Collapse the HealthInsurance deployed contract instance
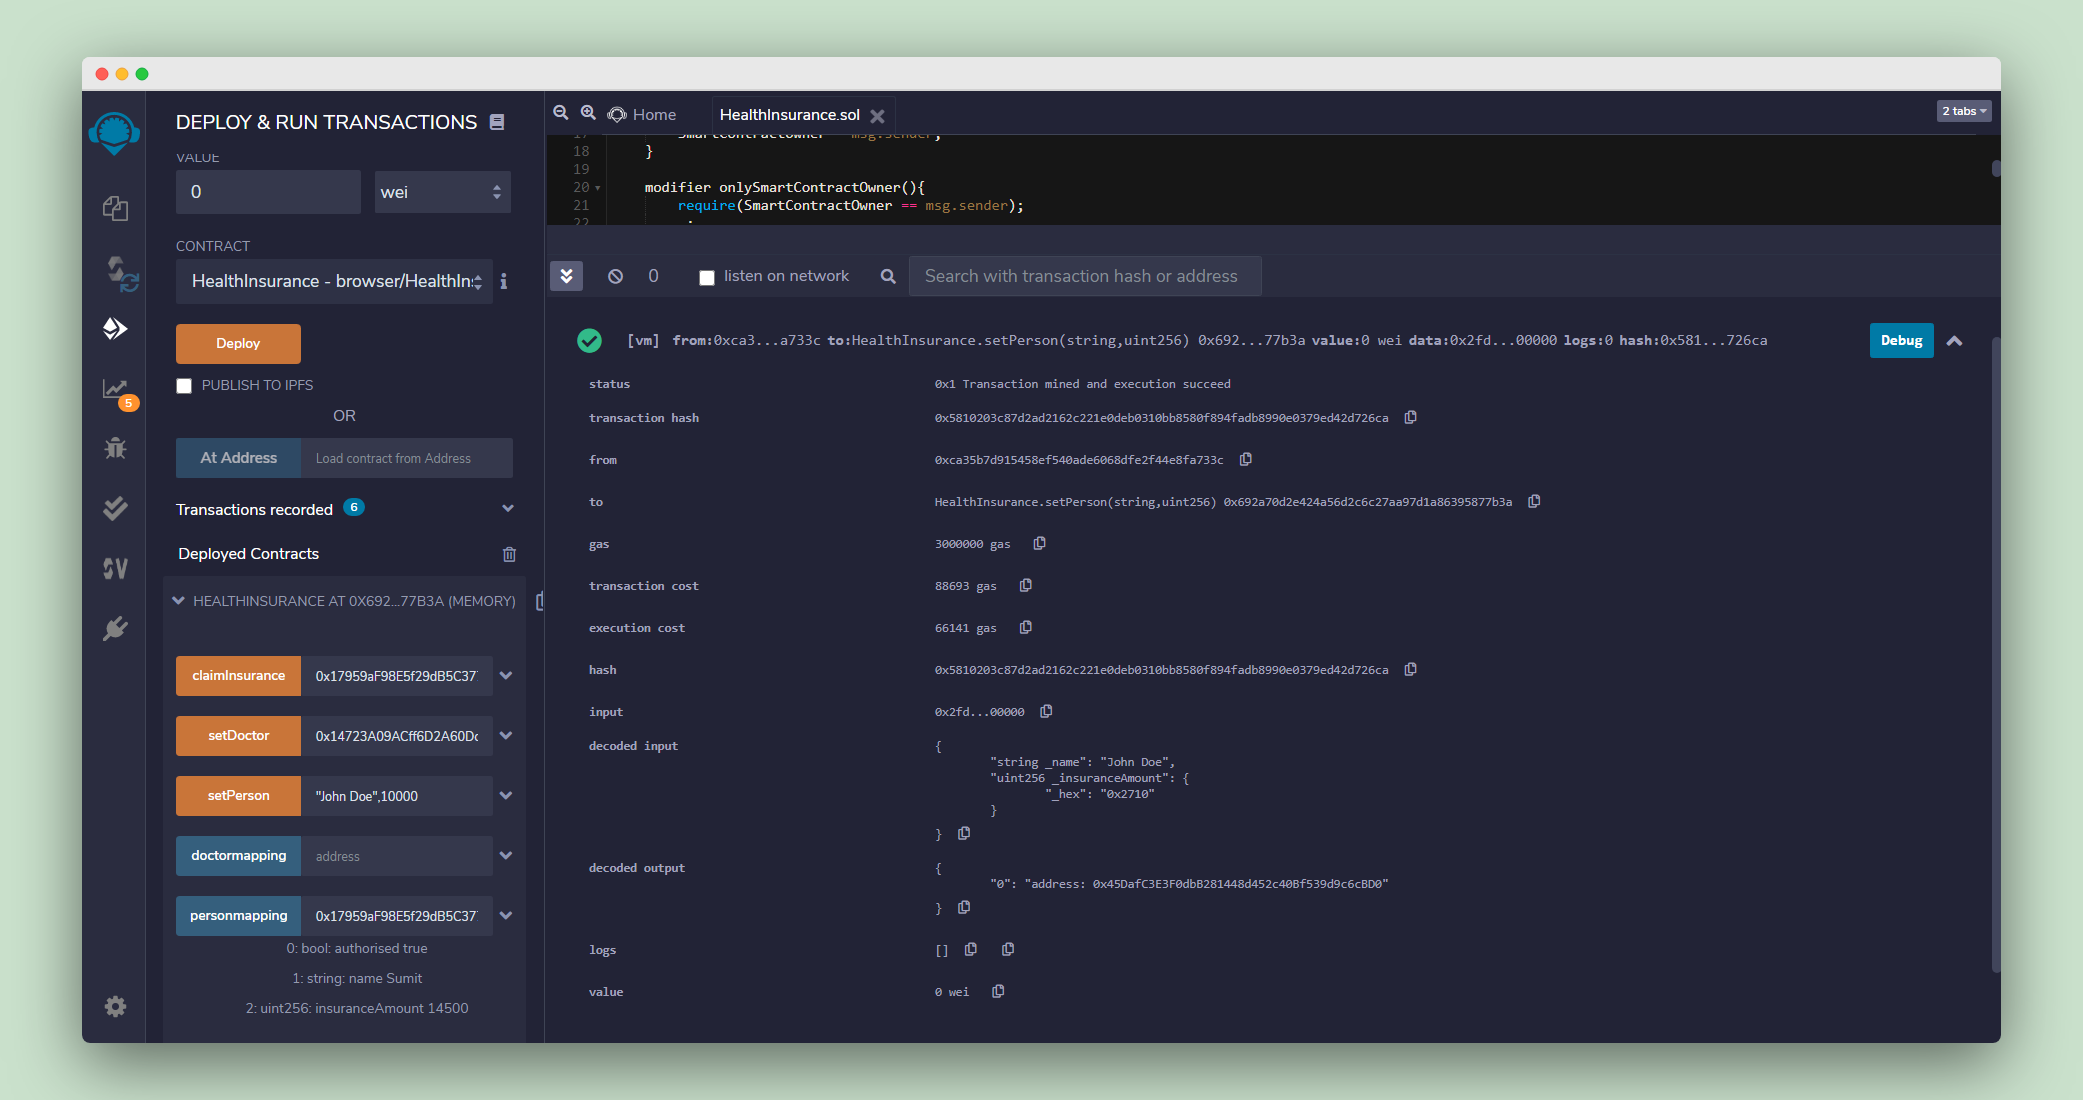 click(179, 601)
